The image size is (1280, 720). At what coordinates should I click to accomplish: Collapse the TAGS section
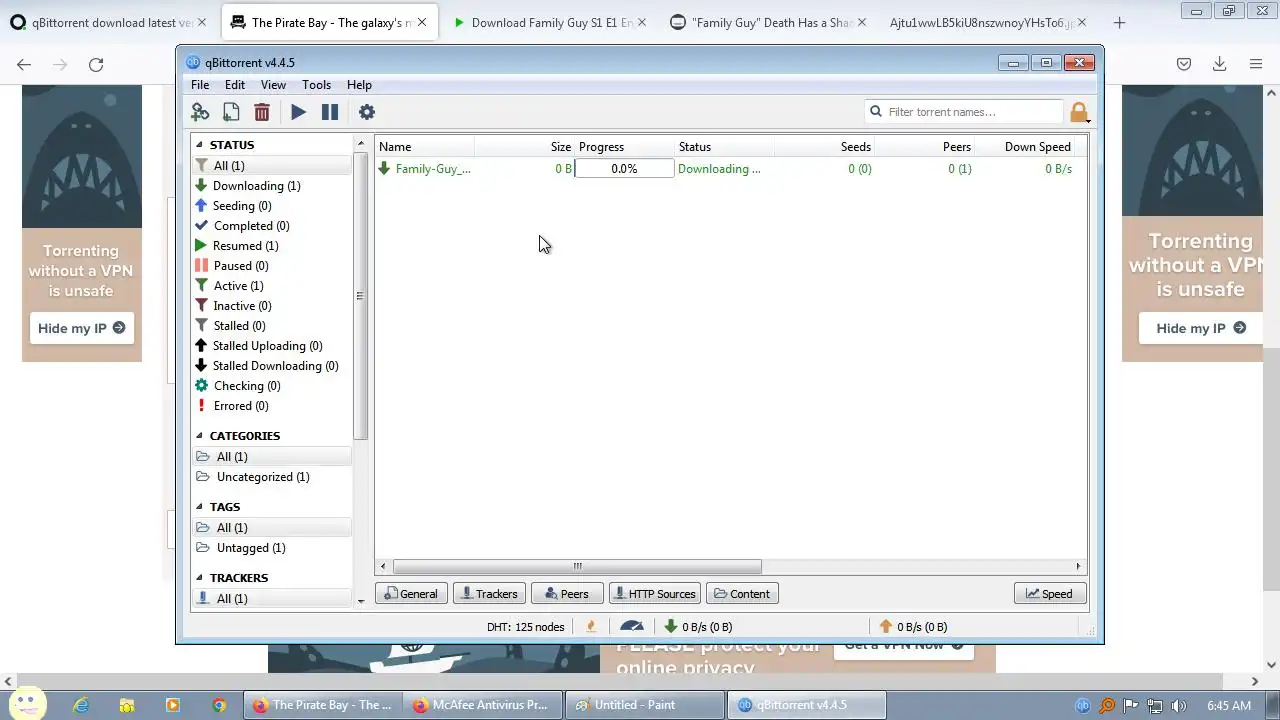pos(200,507)
